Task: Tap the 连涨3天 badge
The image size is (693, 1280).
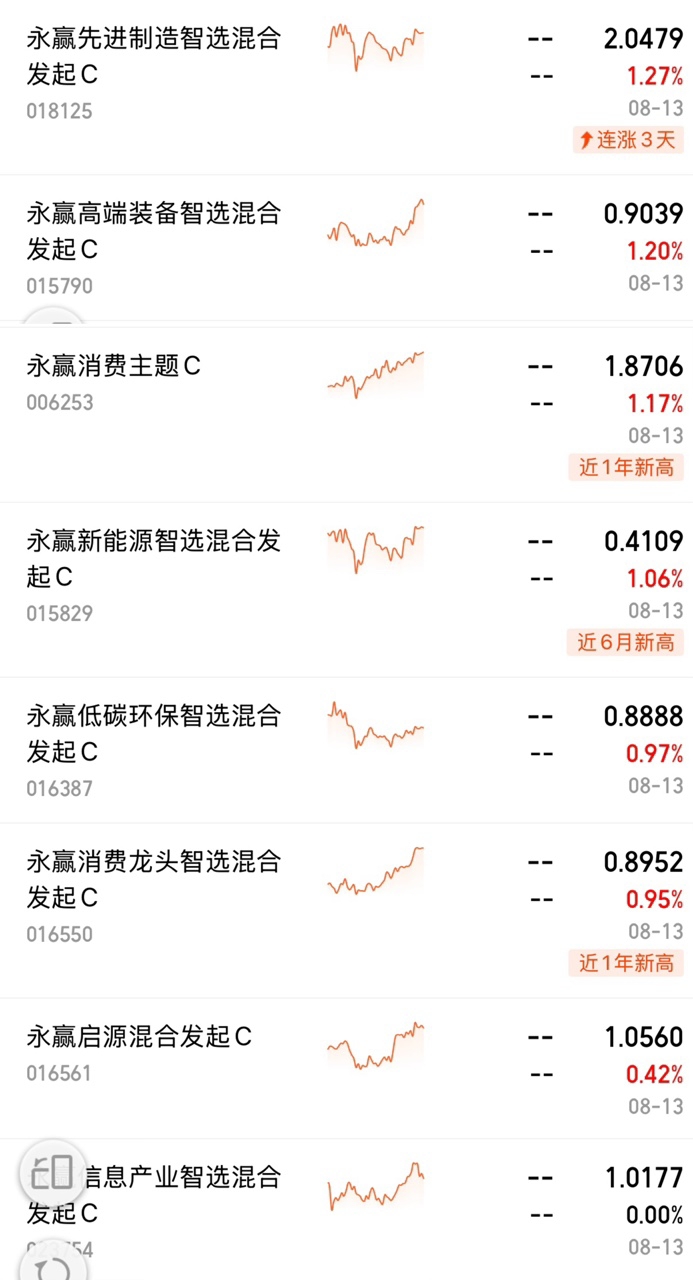Action: [x=628, y=139]
